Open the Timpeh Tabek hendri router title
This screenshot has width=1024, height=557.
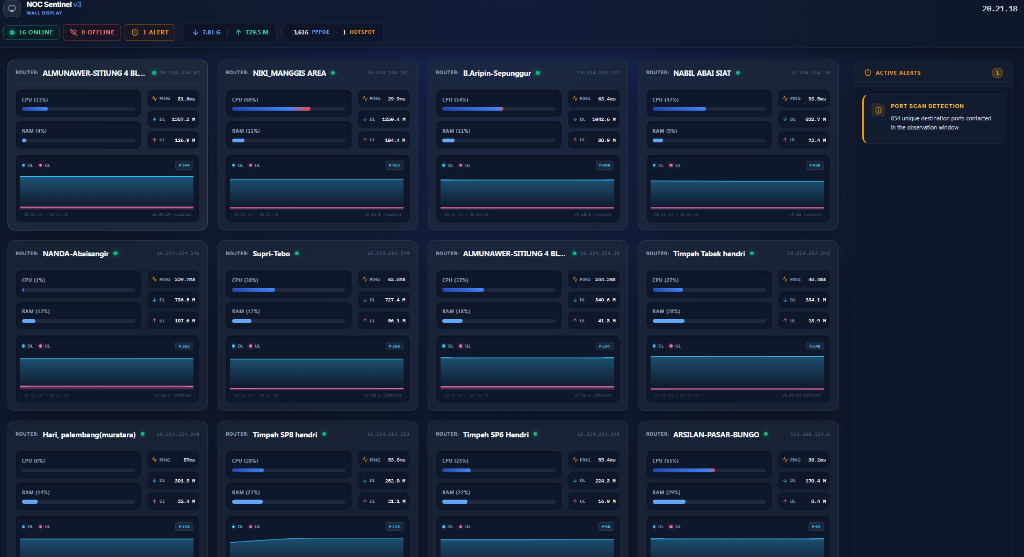[x=709, y=253]
